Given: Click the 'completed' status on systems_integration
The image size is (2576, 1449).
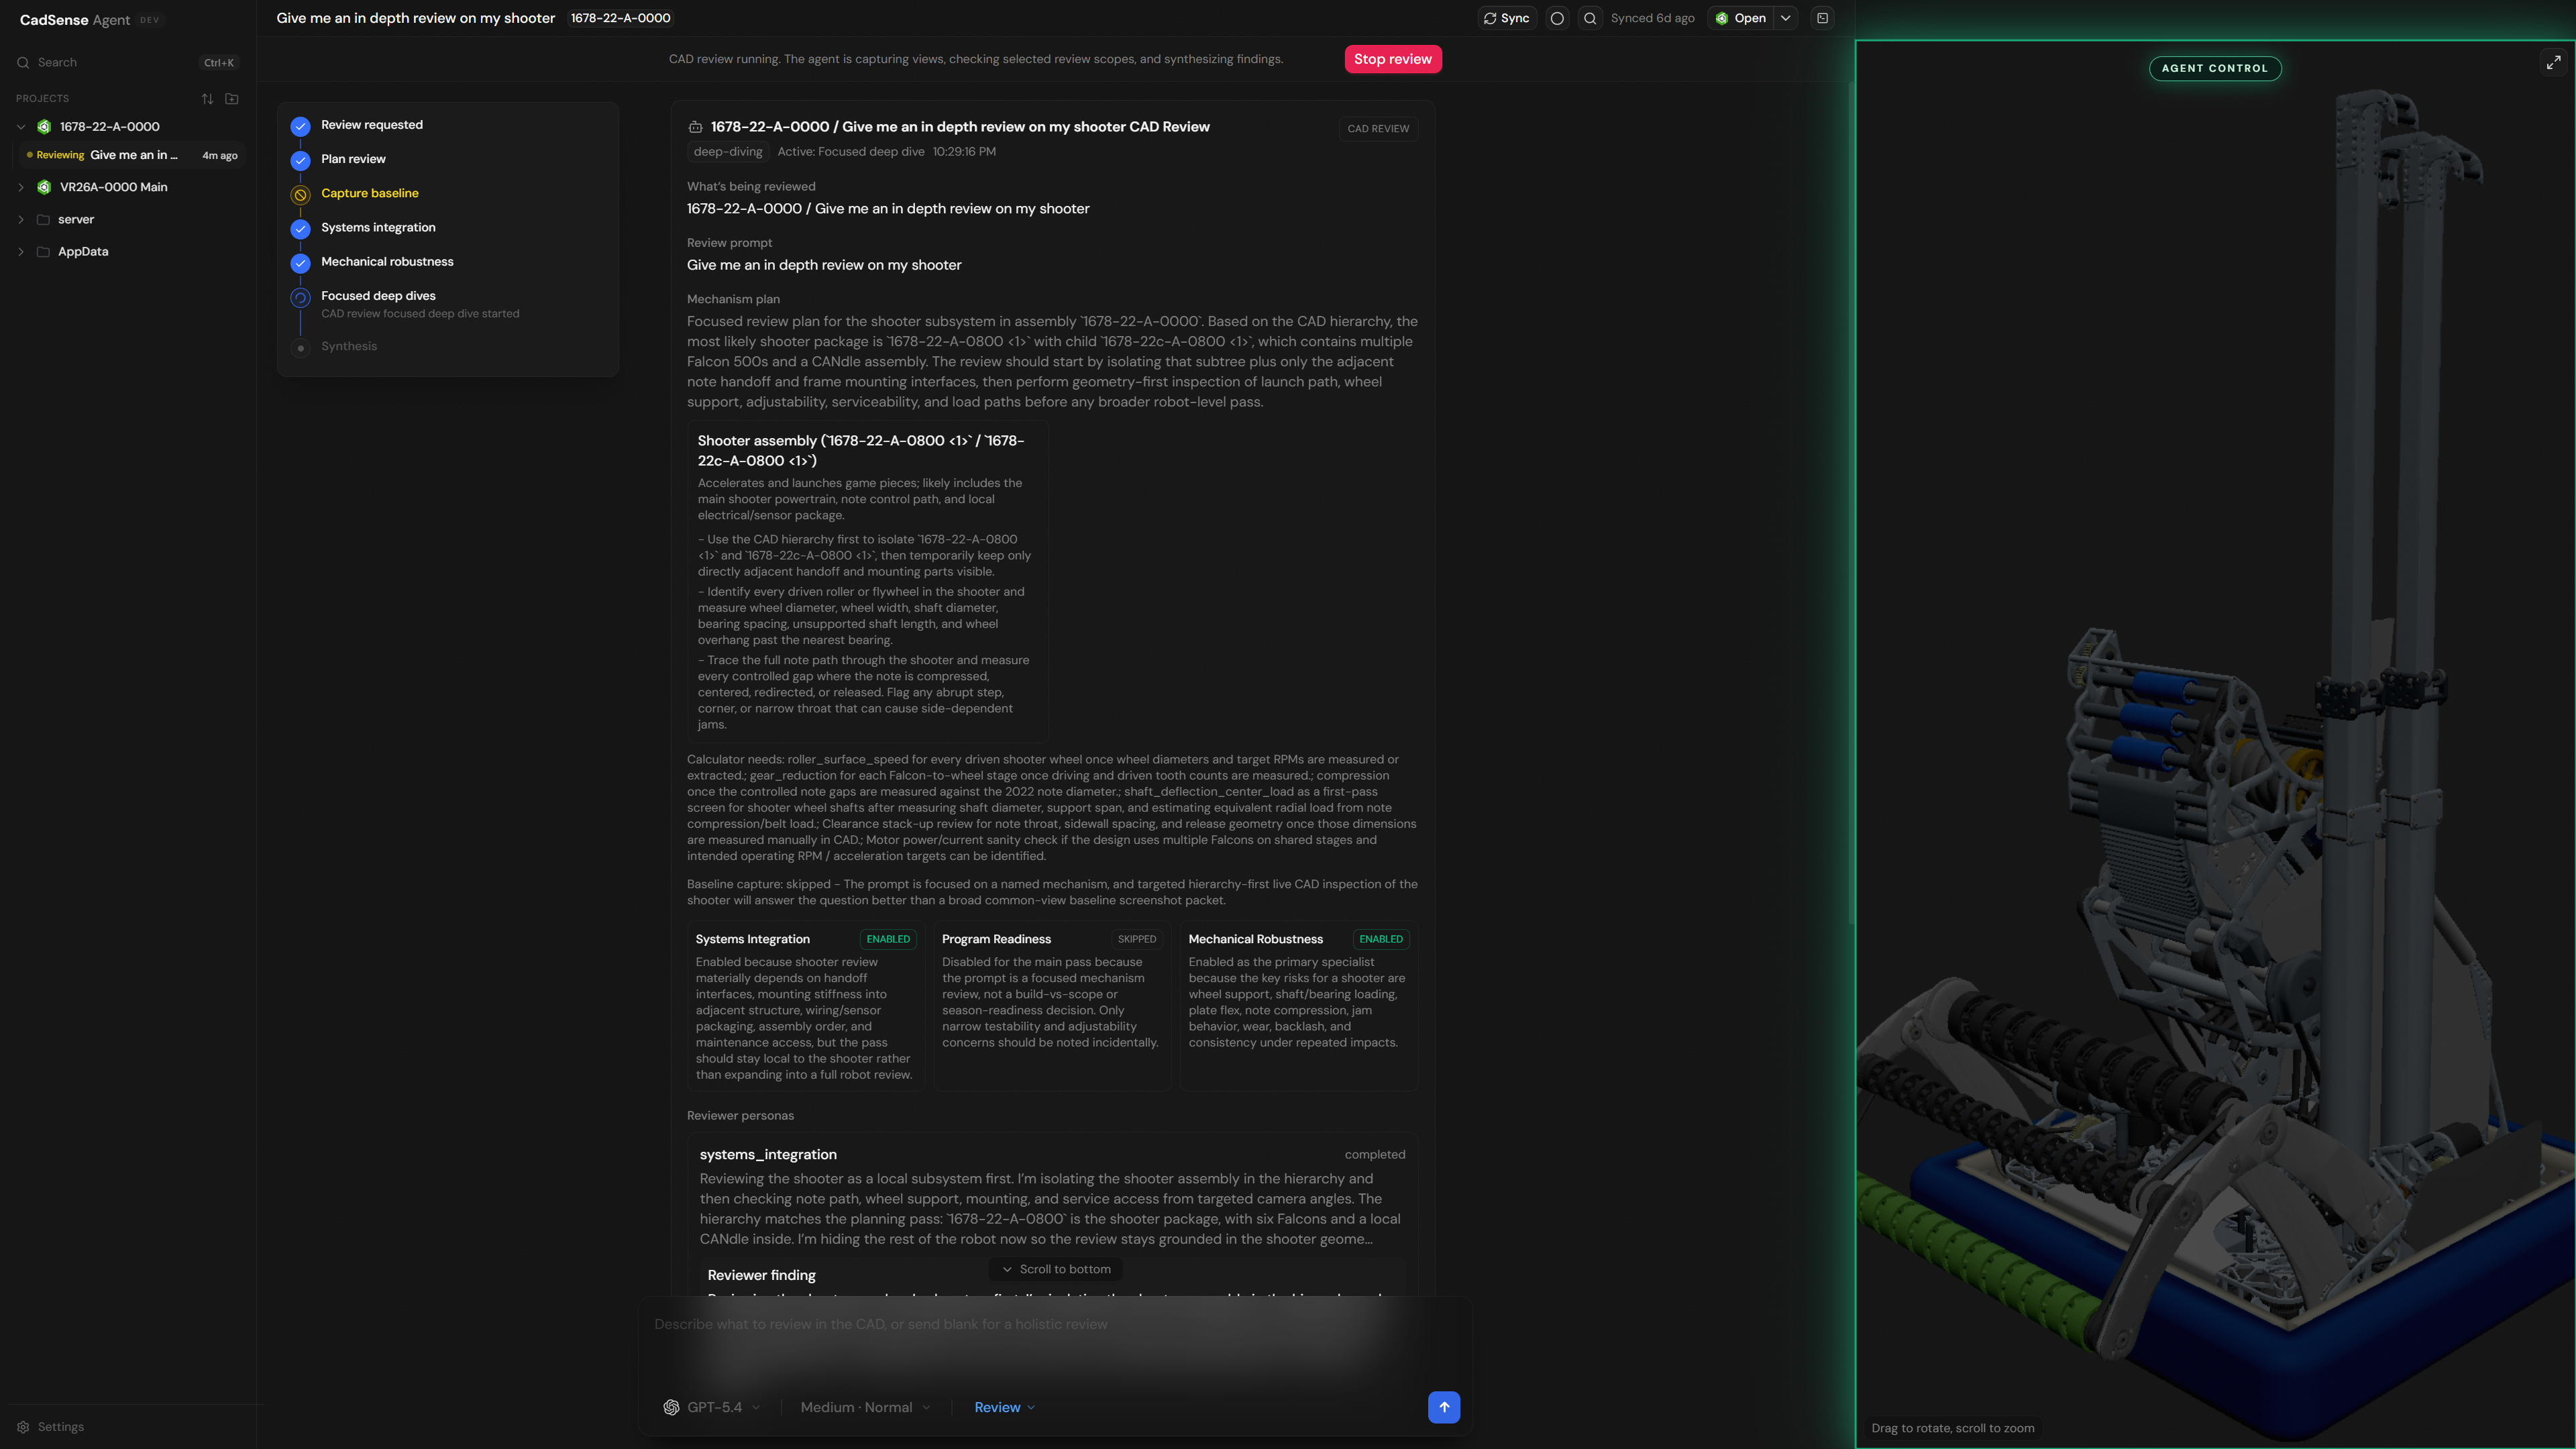Looking at the screenshot, I should [1374, 1154].
